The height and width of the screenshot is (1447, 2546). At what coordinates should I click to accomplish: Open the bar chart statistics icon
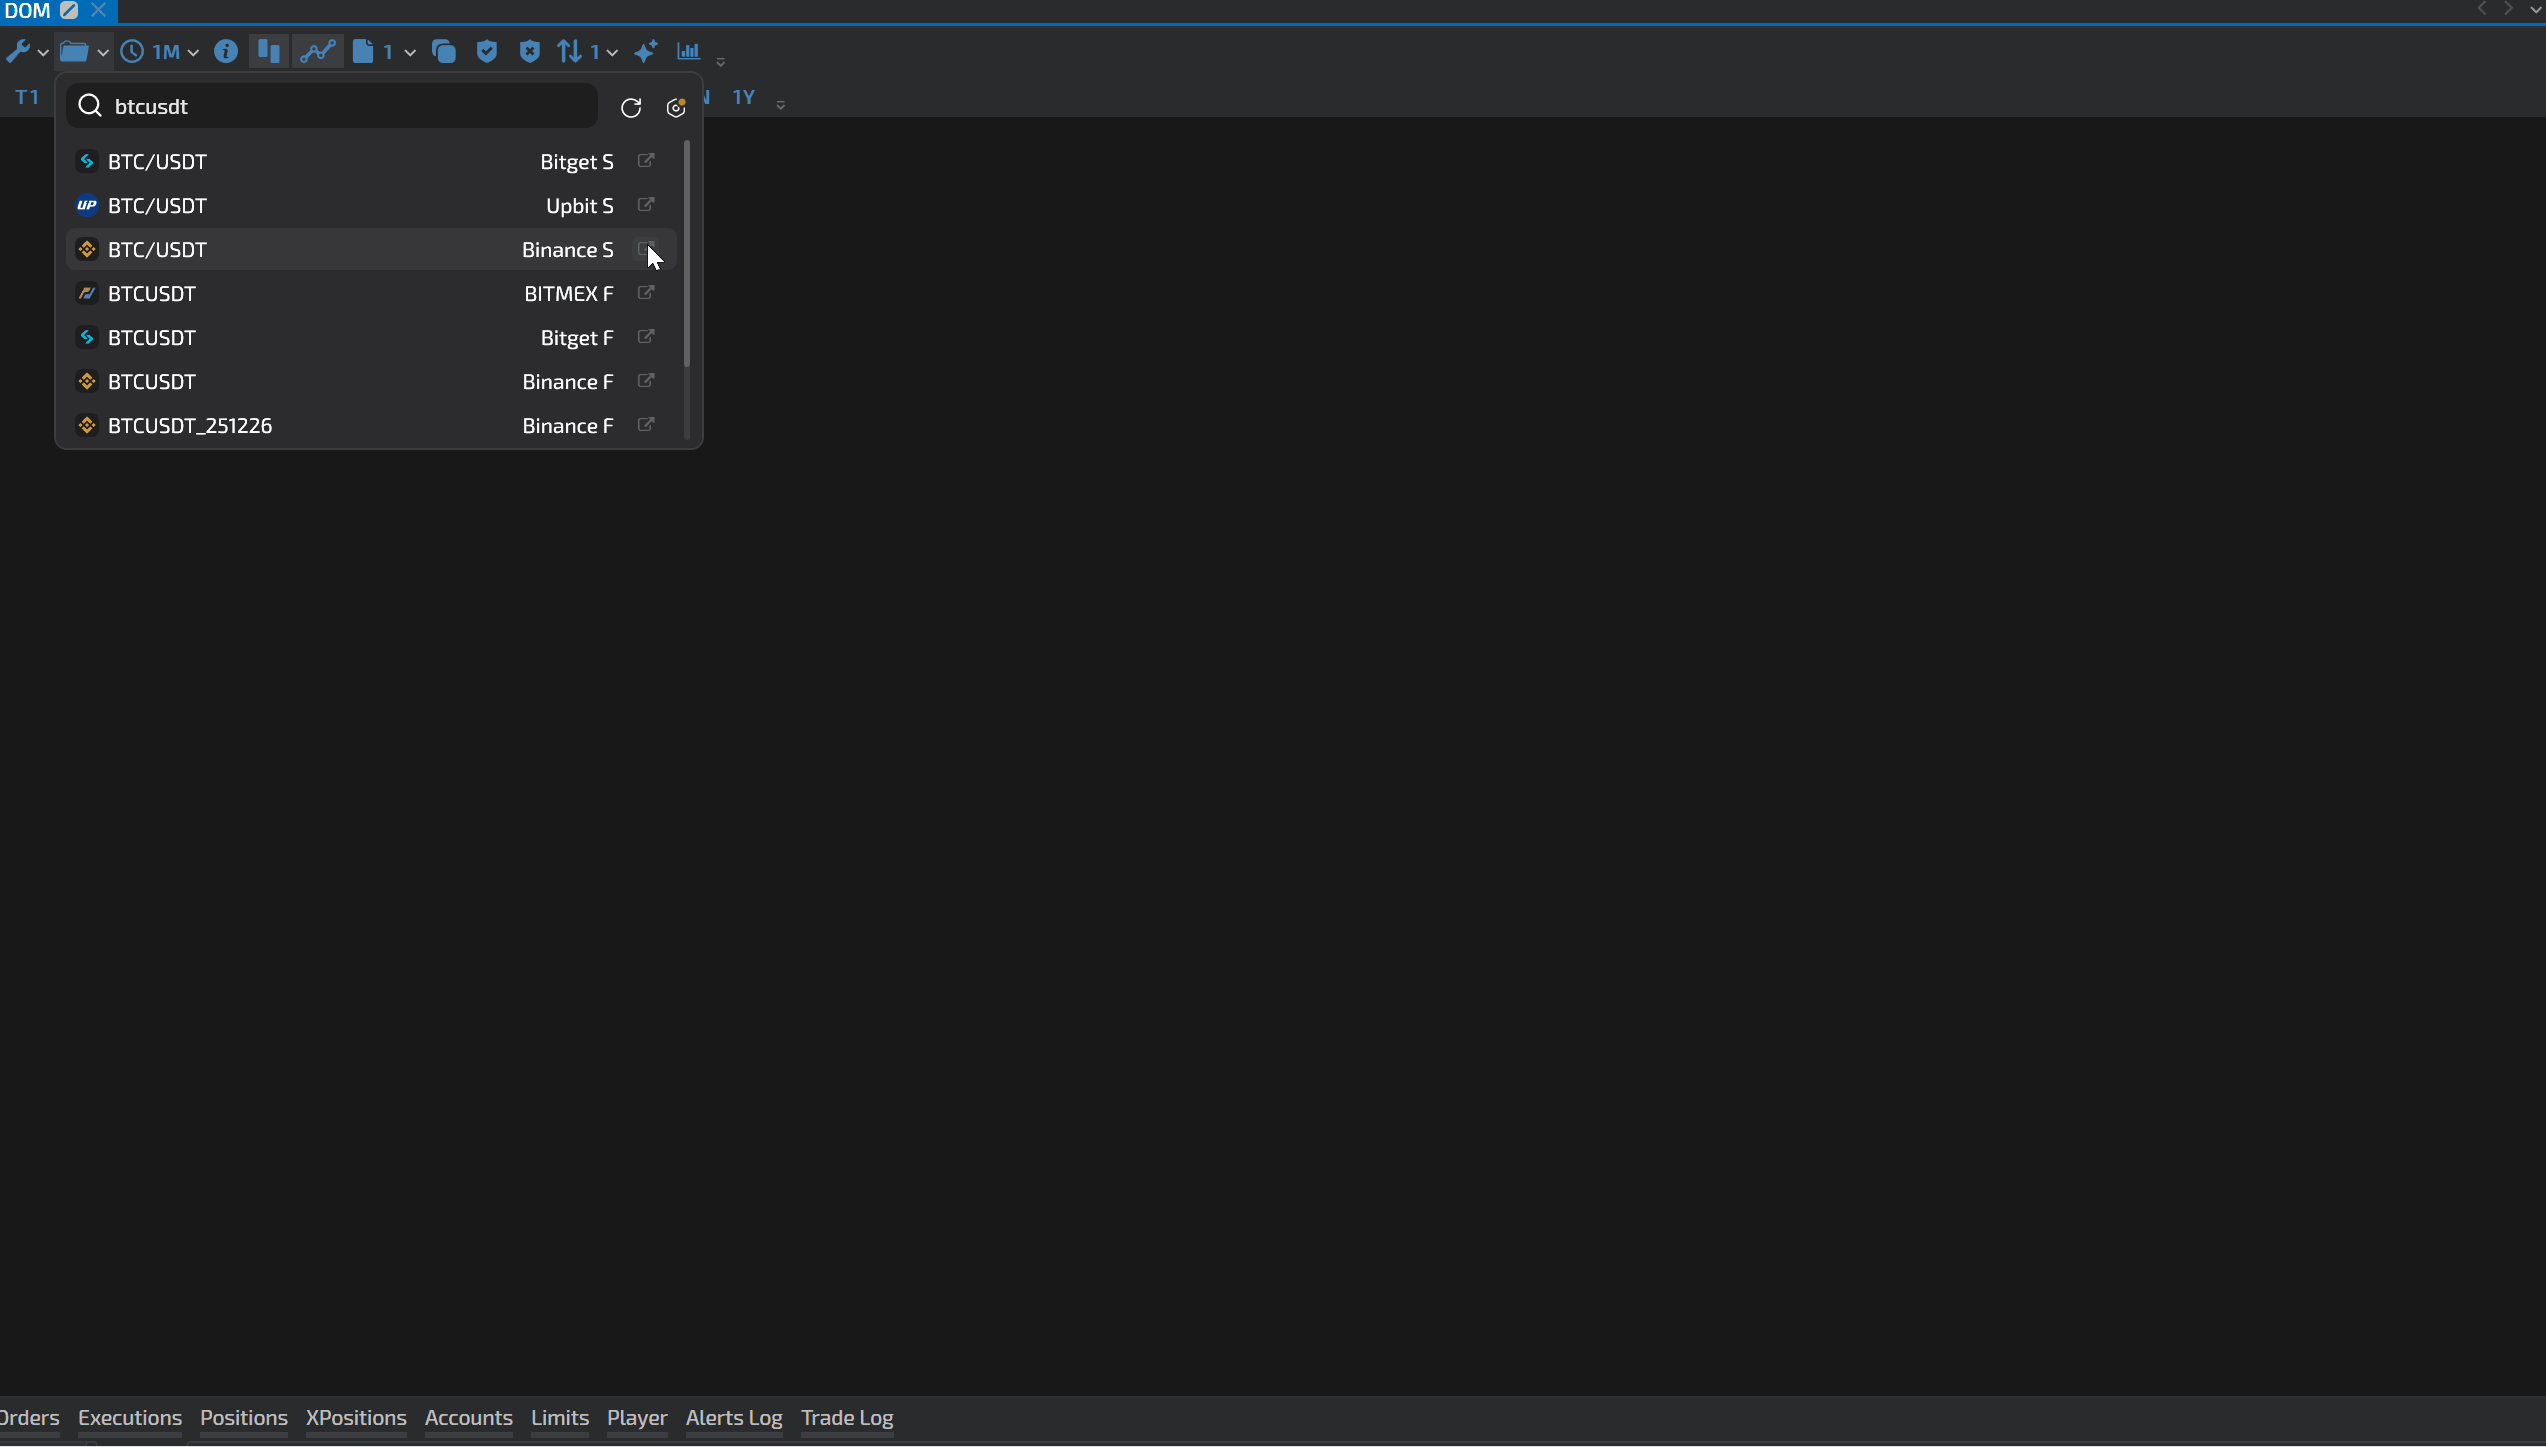pyautogui.click(x=689, y=52)
